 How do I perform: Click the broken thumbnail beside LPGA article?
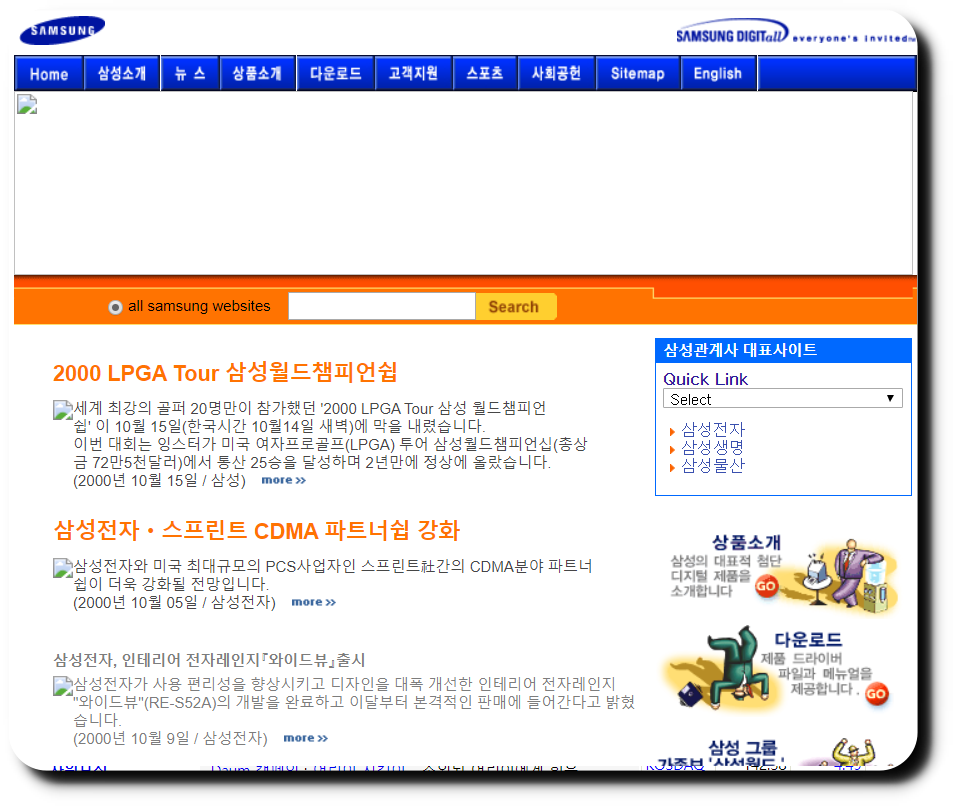coord(63,410)
